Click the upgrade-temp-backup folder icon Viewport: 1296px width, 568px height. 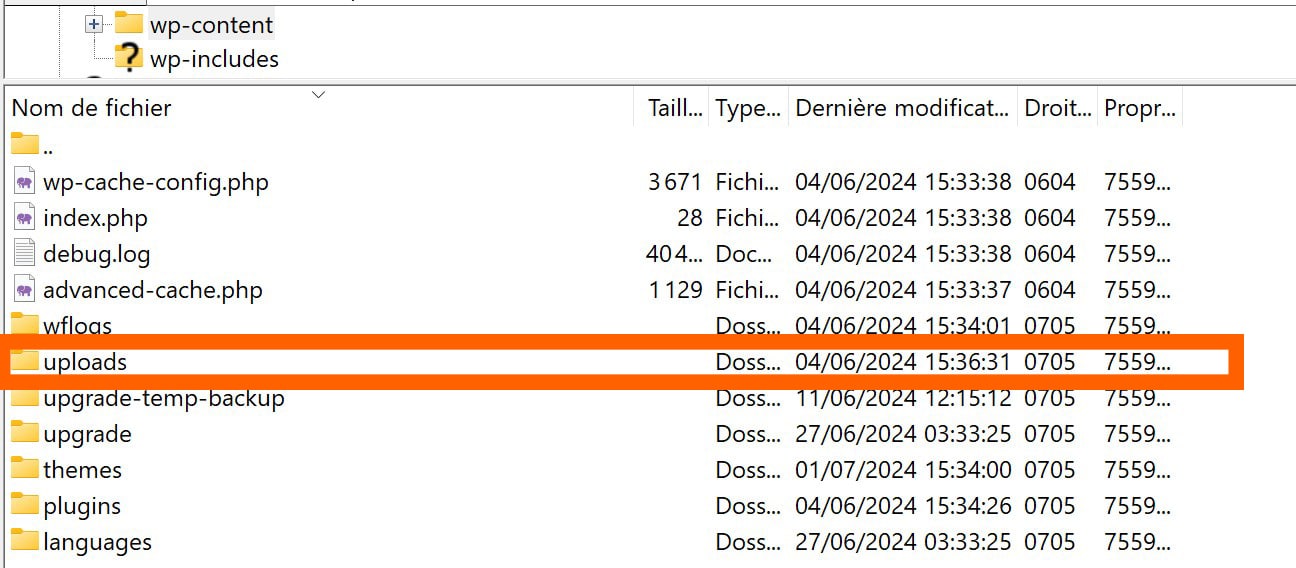click(x=24, y=397)
